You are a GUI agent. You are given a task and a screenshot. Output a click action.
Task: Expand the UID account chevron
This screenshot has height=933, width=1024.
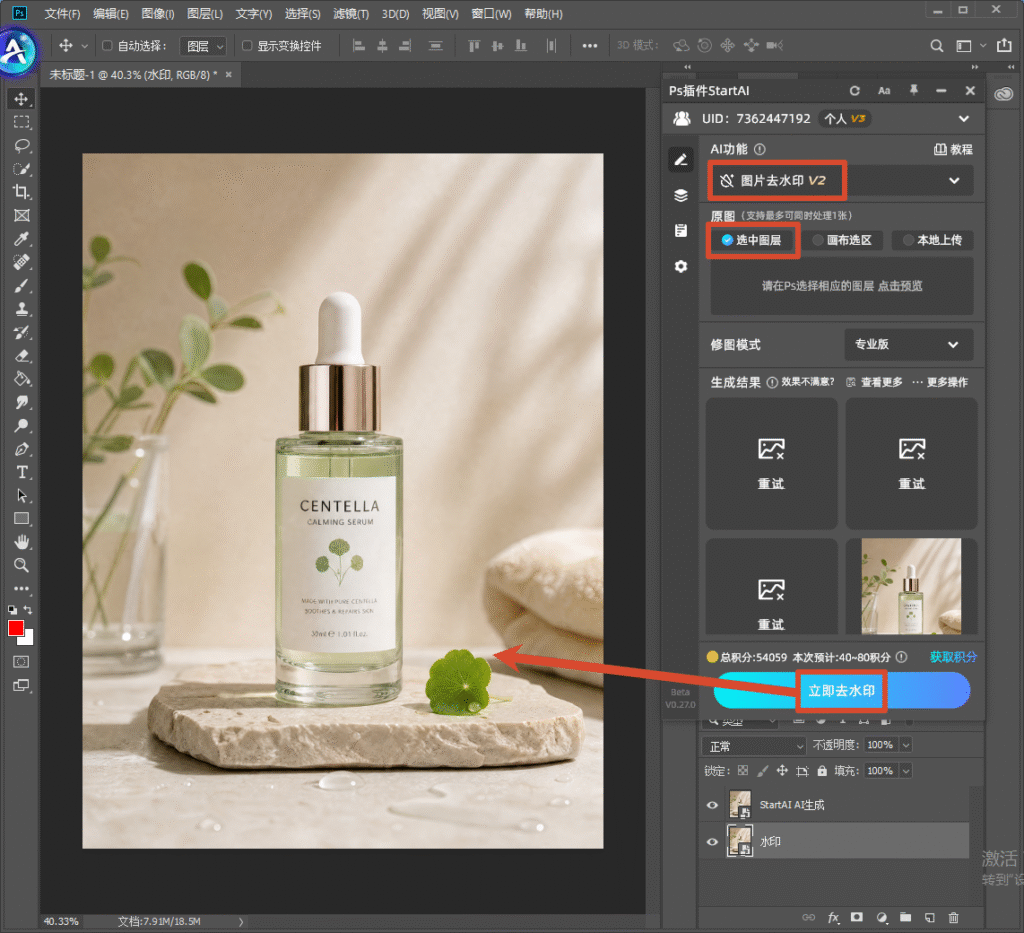(964, 119)
